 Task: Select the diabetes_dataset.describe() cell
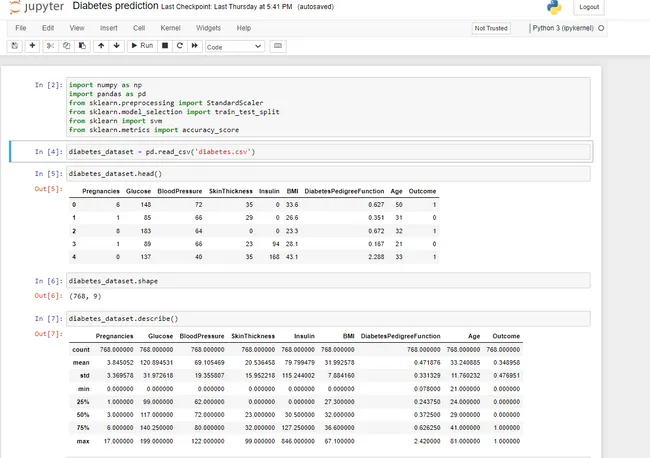(x=328, y=319)
